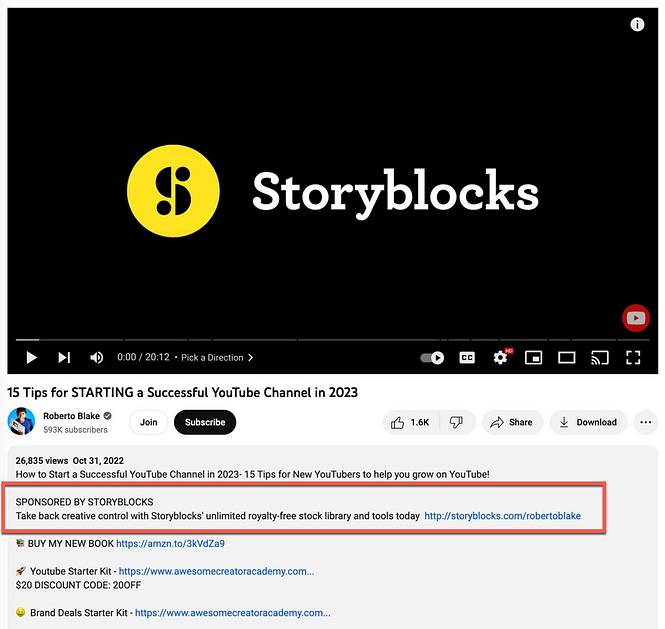The width and height of the screenshot is (665, 629).
Task: Dislike the video
Action: [457, 422]
